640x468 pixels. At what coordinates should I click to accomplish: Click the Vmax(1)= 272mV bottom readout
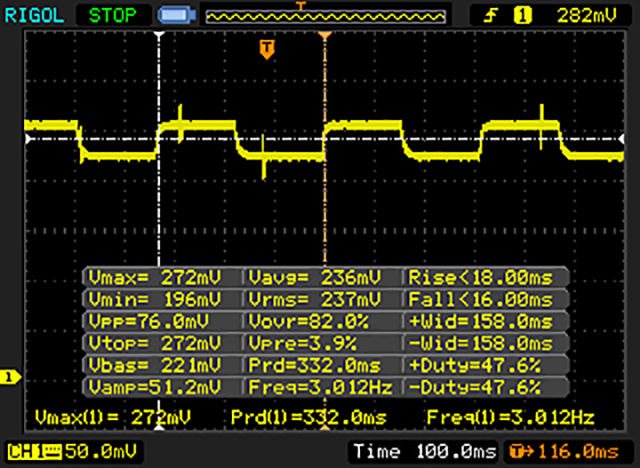point(113,417)
